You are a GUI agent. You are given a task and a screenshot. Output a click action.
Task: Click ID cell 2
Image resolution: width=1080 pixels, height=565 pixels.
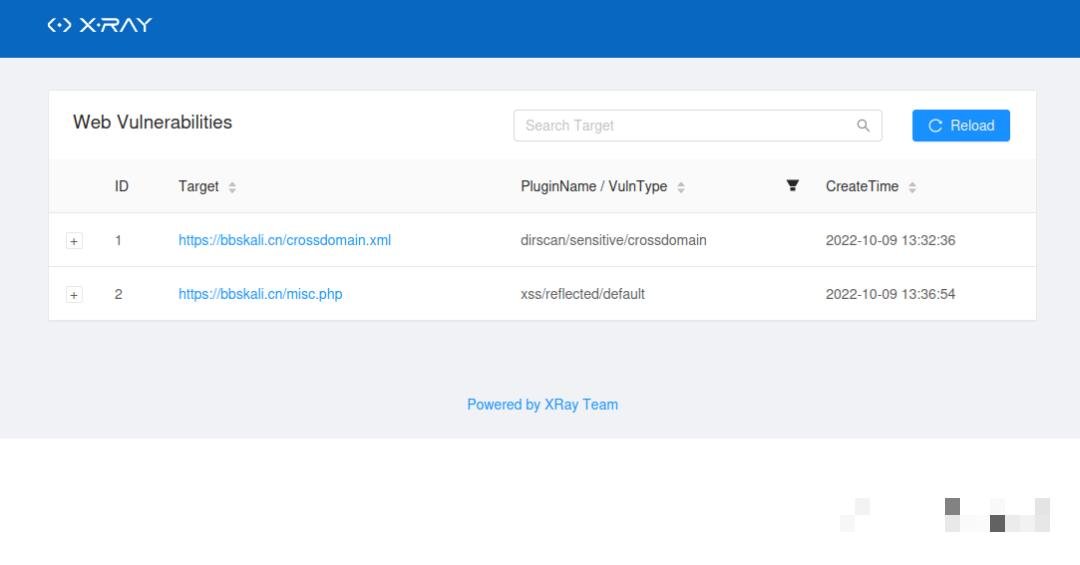(118, 294)
